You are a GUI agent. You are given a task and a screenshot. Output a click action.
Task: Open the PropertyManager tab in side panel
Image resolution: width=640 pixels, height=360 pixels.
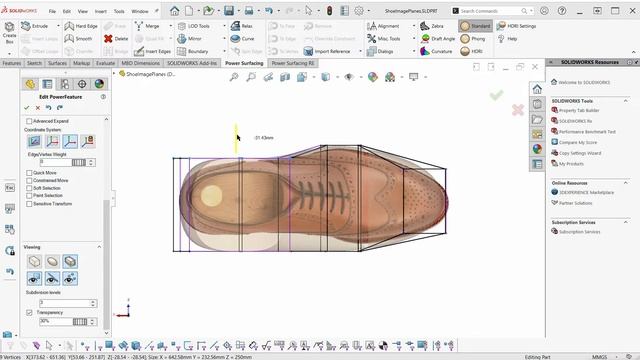[x=47, y=84]
